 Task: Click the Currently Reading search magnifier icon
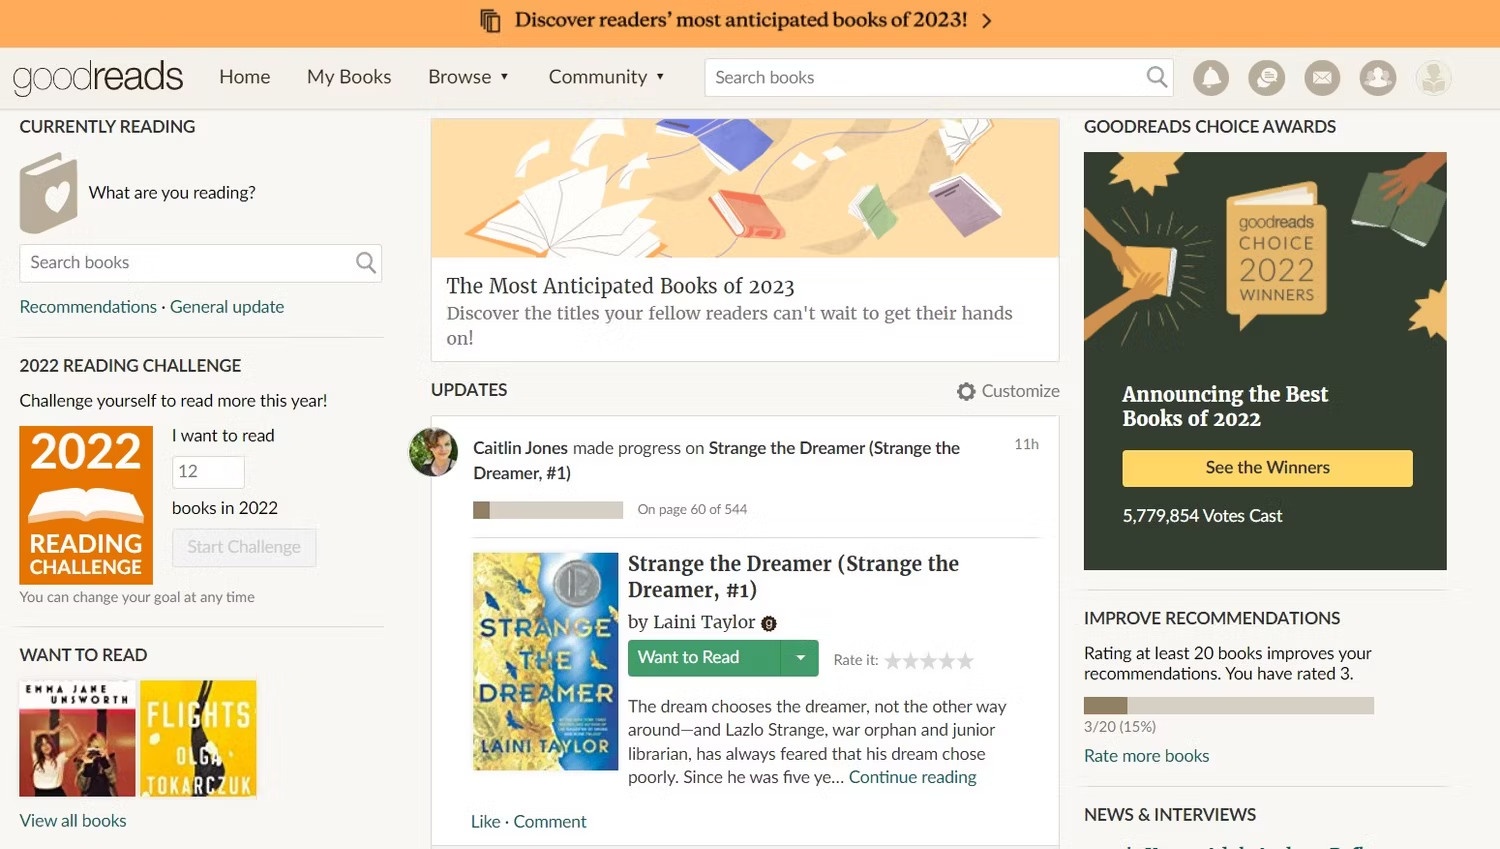coord(366,263)
